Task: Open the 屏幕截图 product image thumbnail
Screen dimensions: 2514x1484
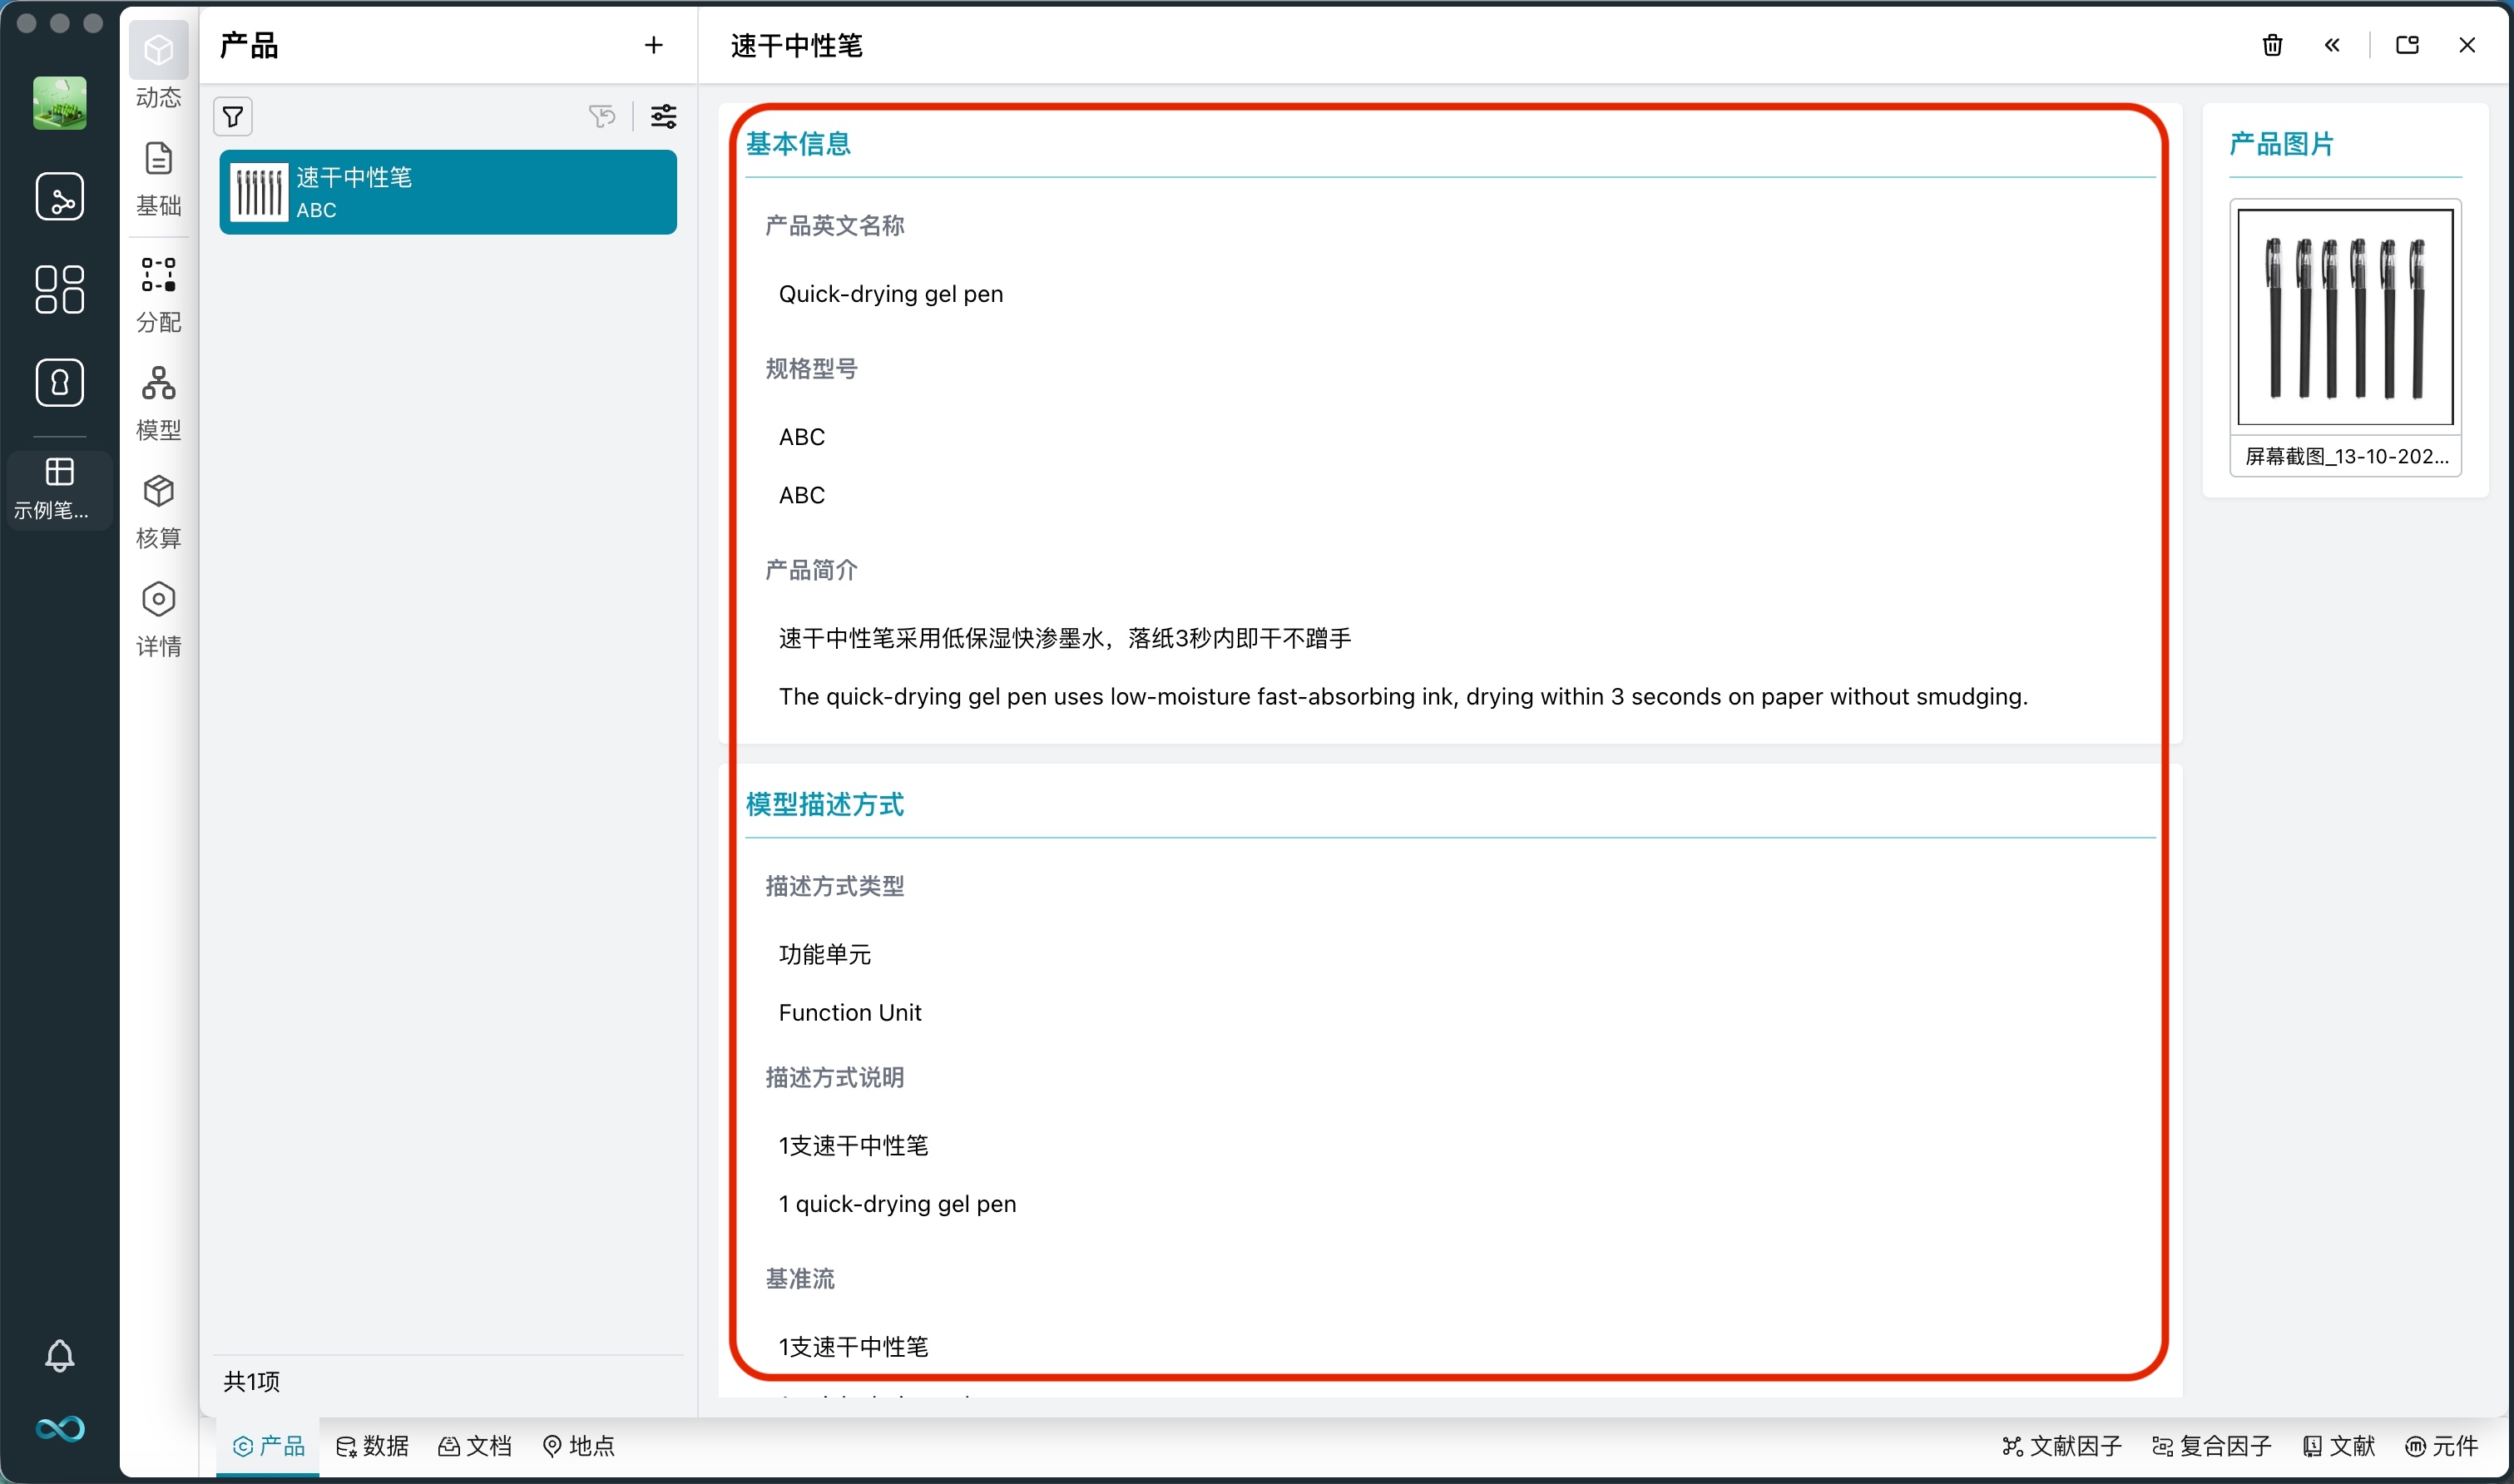Action: pos(2344,316)
